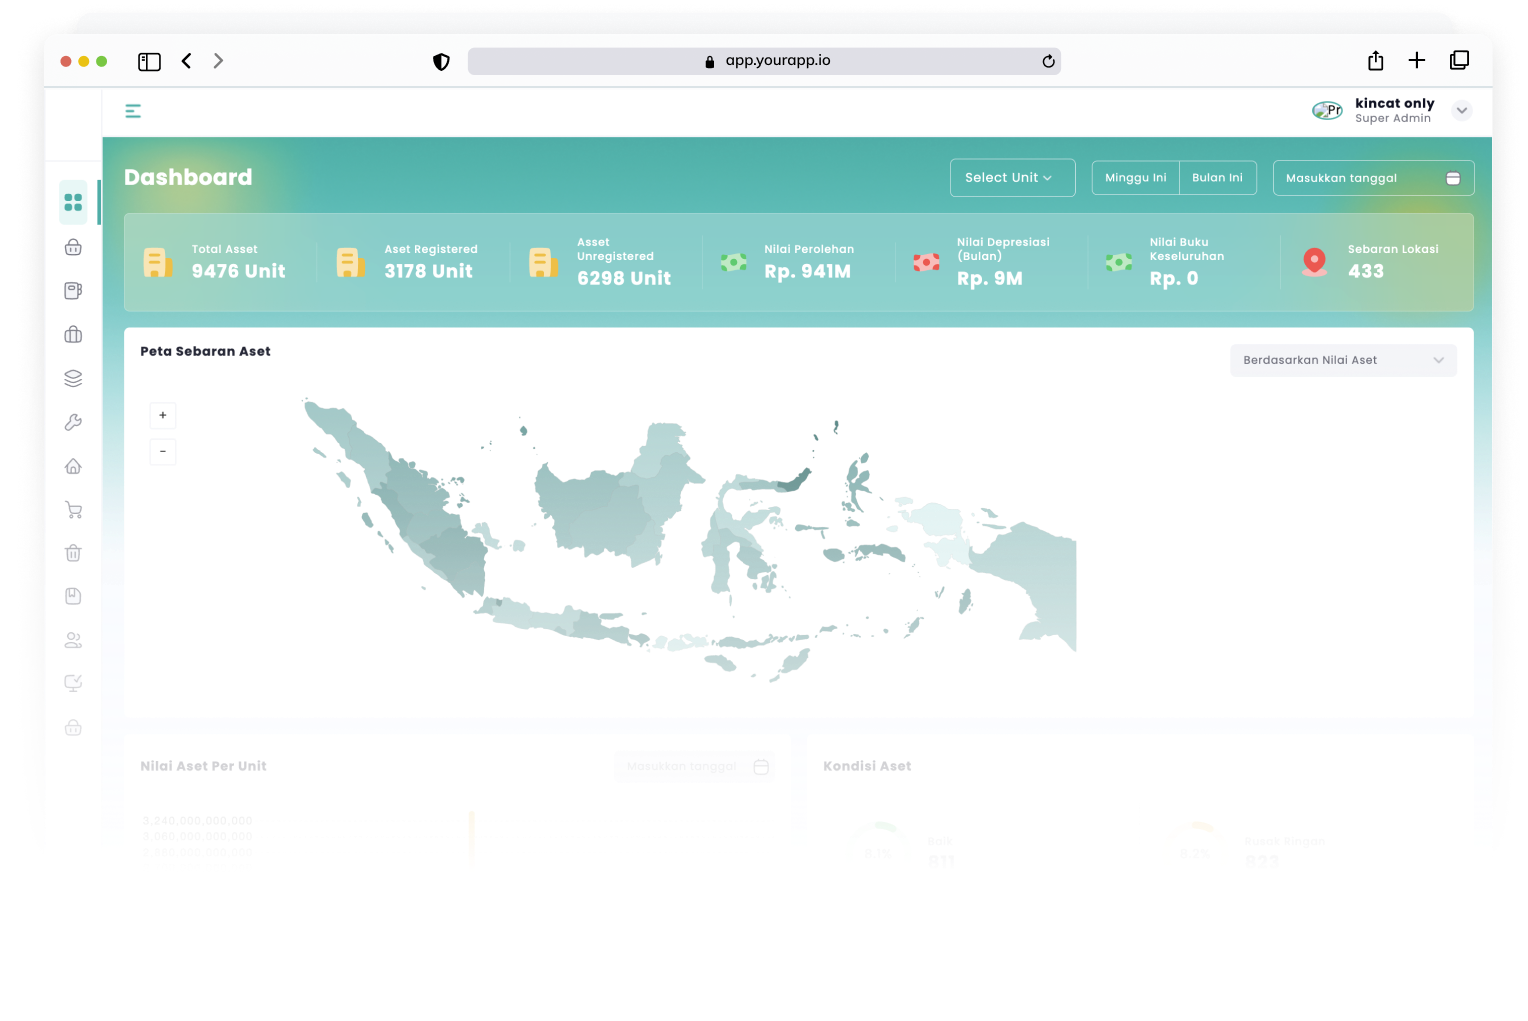This screenshot has width=1528, height=1021.
Task: Open the house icon in sidebar
Action: point(73,466)
